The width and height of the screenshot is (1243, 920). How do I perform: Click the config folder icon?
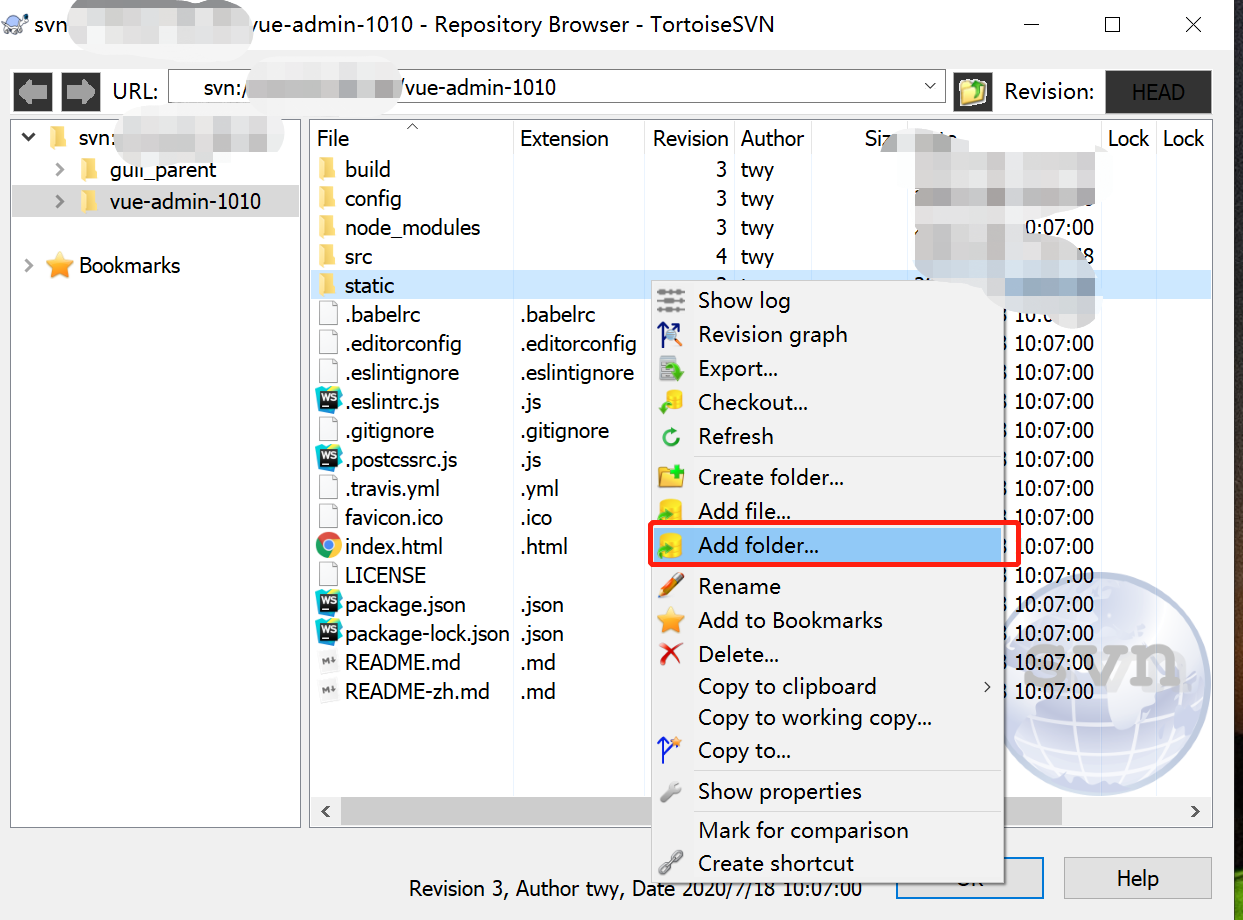point(327,198)
